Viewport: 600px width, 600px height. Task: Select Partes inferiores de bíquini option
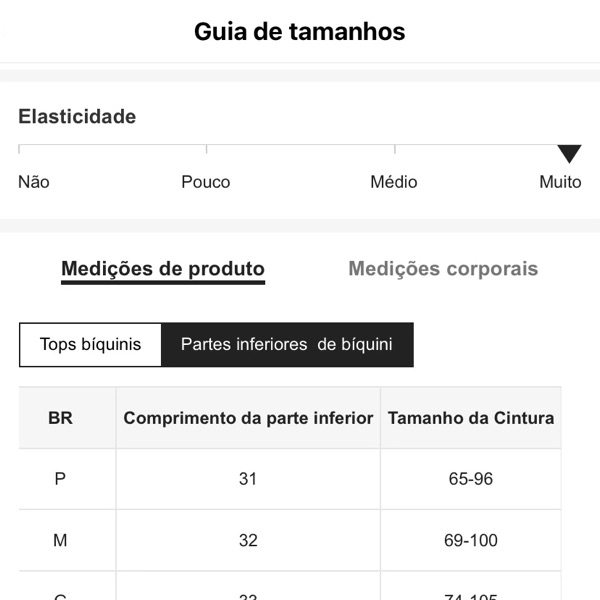(x=286, y=345)
